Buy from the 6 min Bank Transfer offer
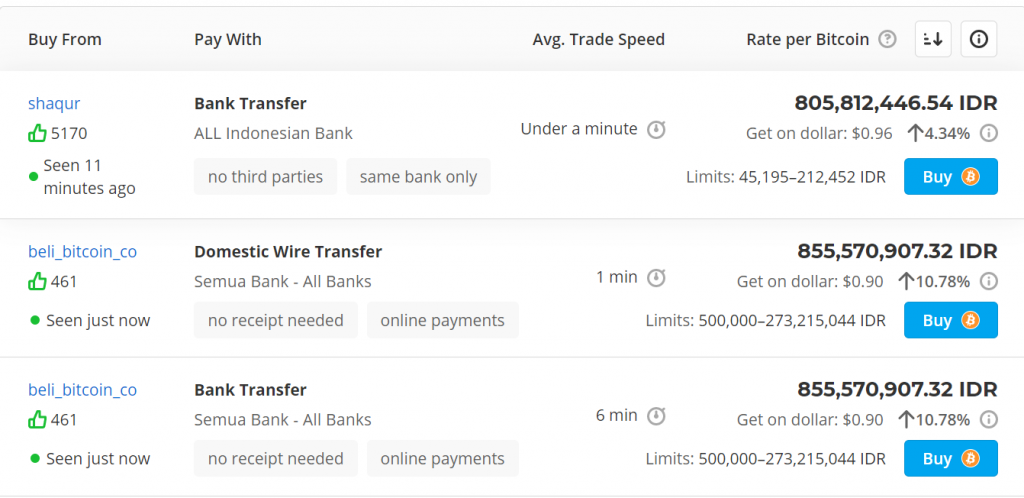 point(951,458)
